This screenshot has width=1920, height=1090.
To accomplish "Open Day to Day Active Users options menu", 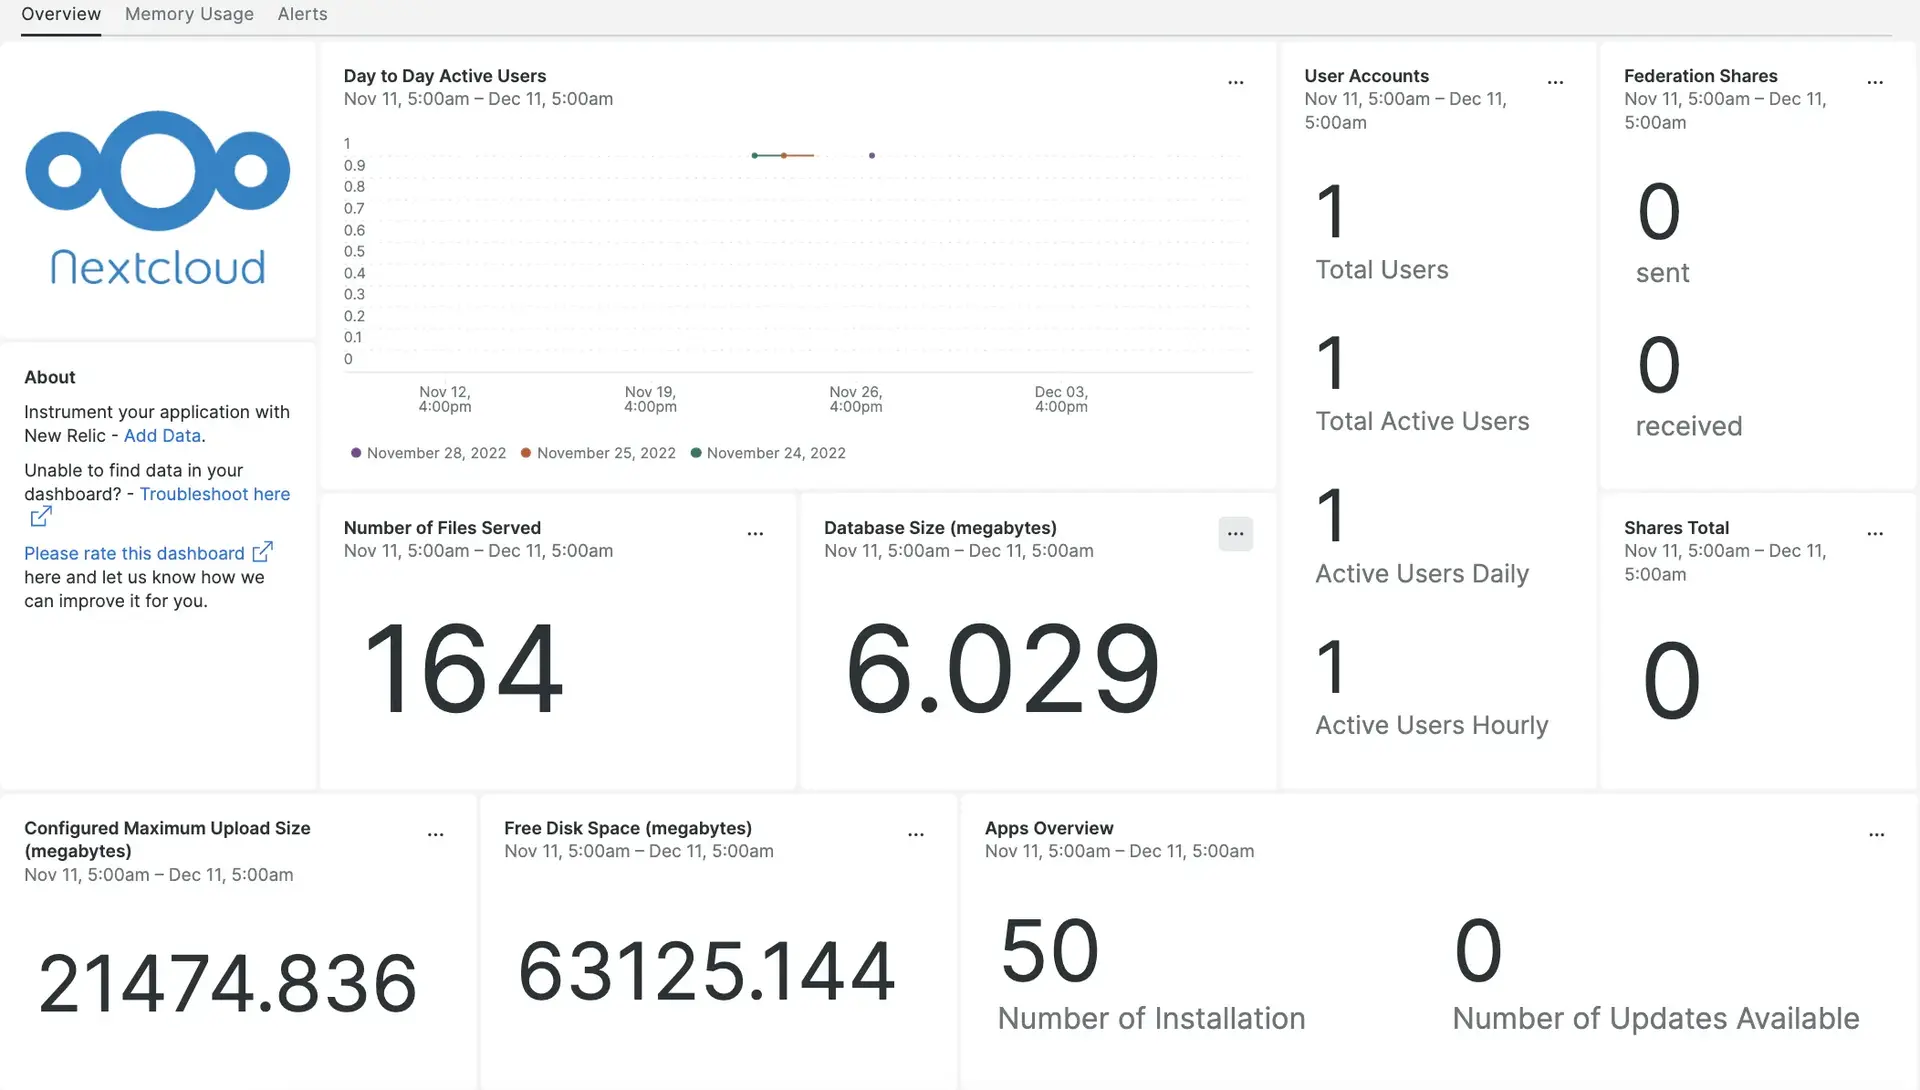I will (x=1235, y=82).
